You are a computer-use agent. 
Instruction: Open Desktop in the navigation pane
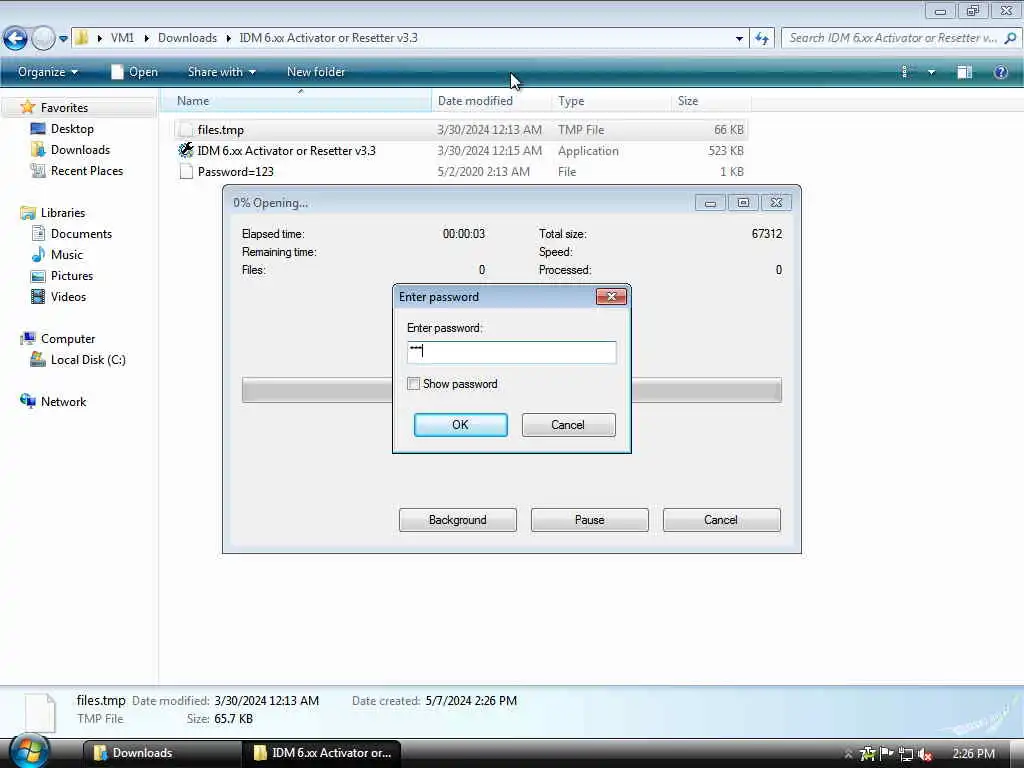(x=72, y=129)
